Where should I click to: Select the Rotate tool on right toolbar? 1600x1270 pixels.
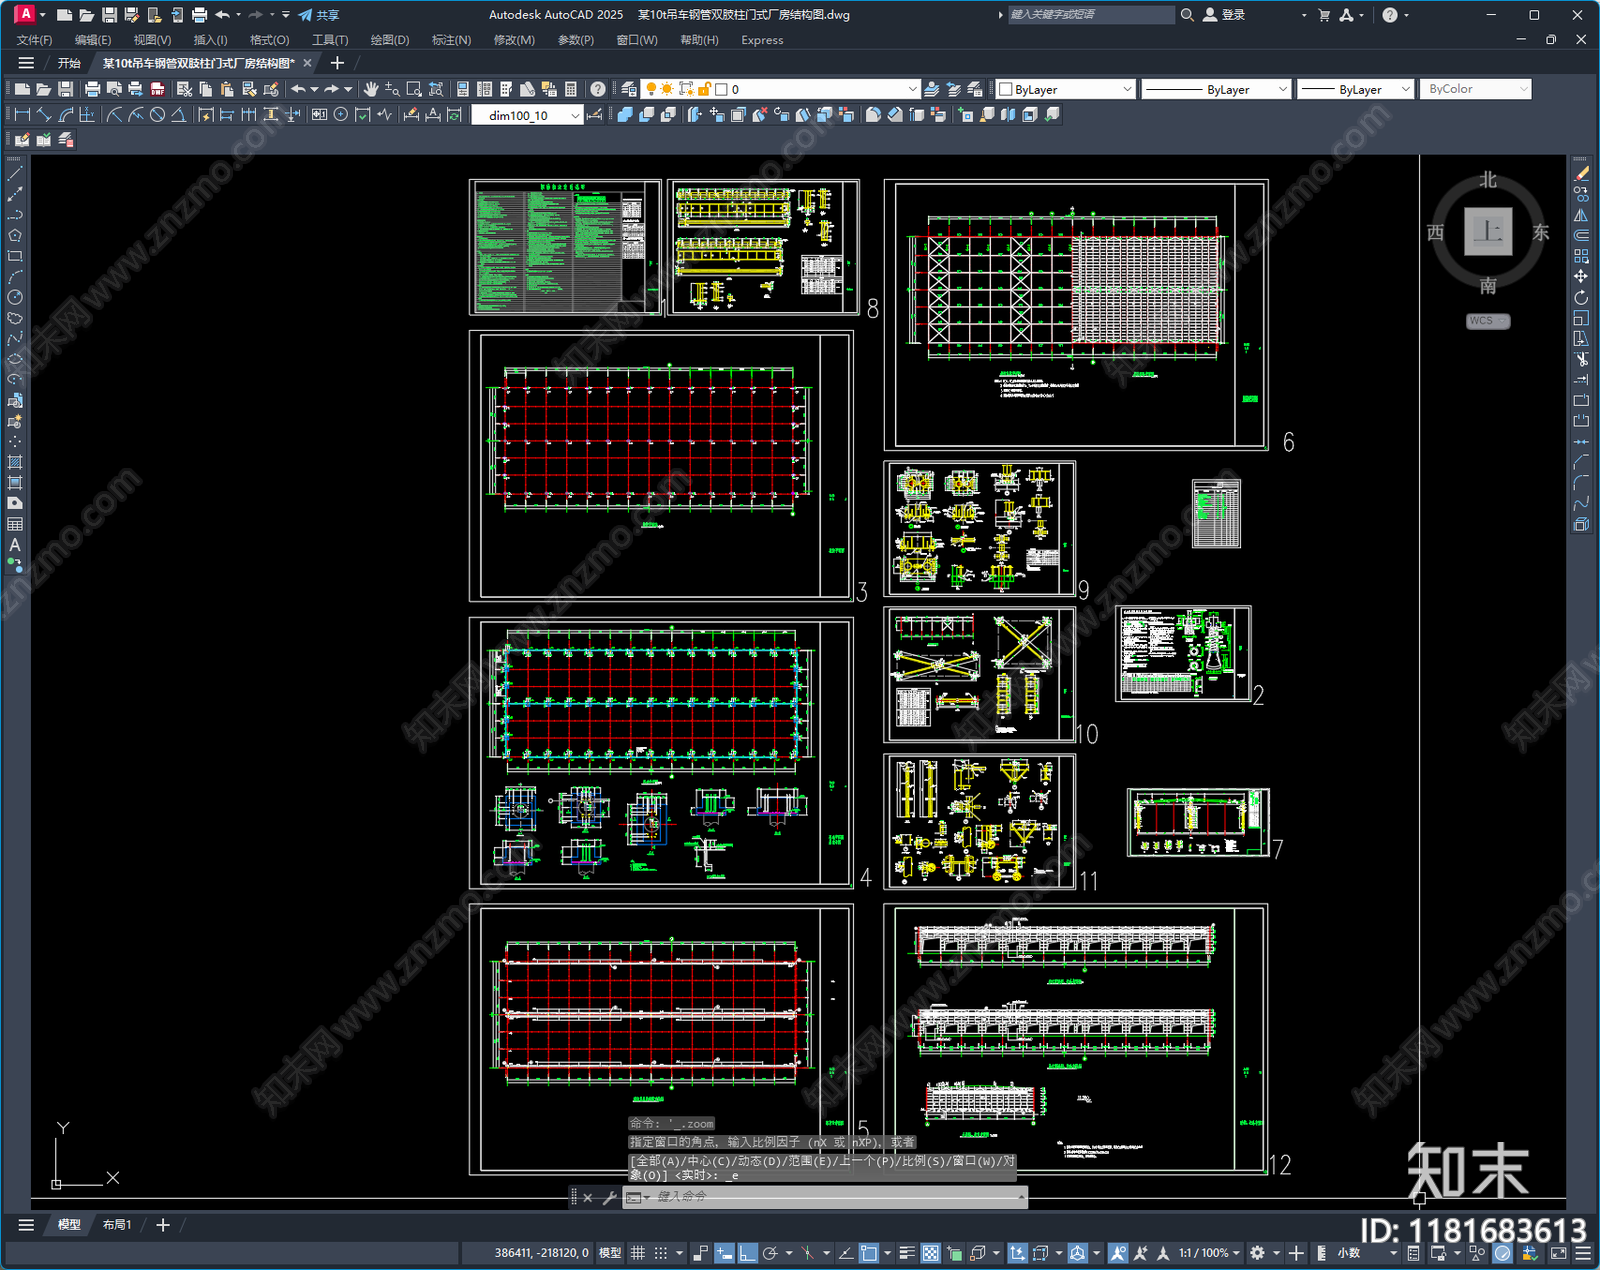1581,297
